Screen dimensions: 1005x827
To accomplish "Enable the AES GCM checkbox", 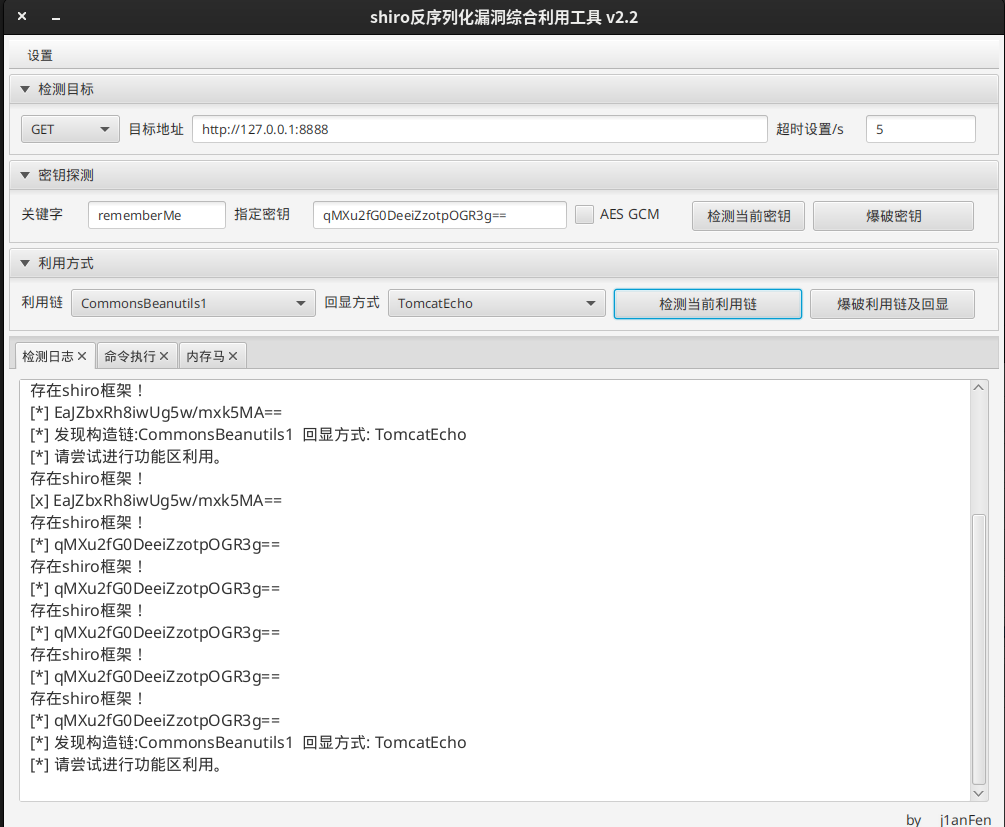I will coord(584,215).
